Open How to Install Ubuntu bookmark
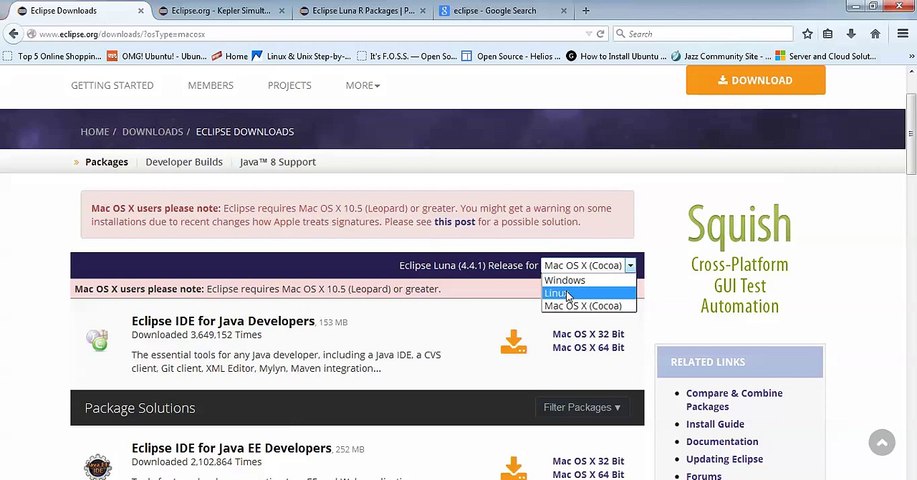The width and height of the screenshot is (917, 480). [616, 56]
